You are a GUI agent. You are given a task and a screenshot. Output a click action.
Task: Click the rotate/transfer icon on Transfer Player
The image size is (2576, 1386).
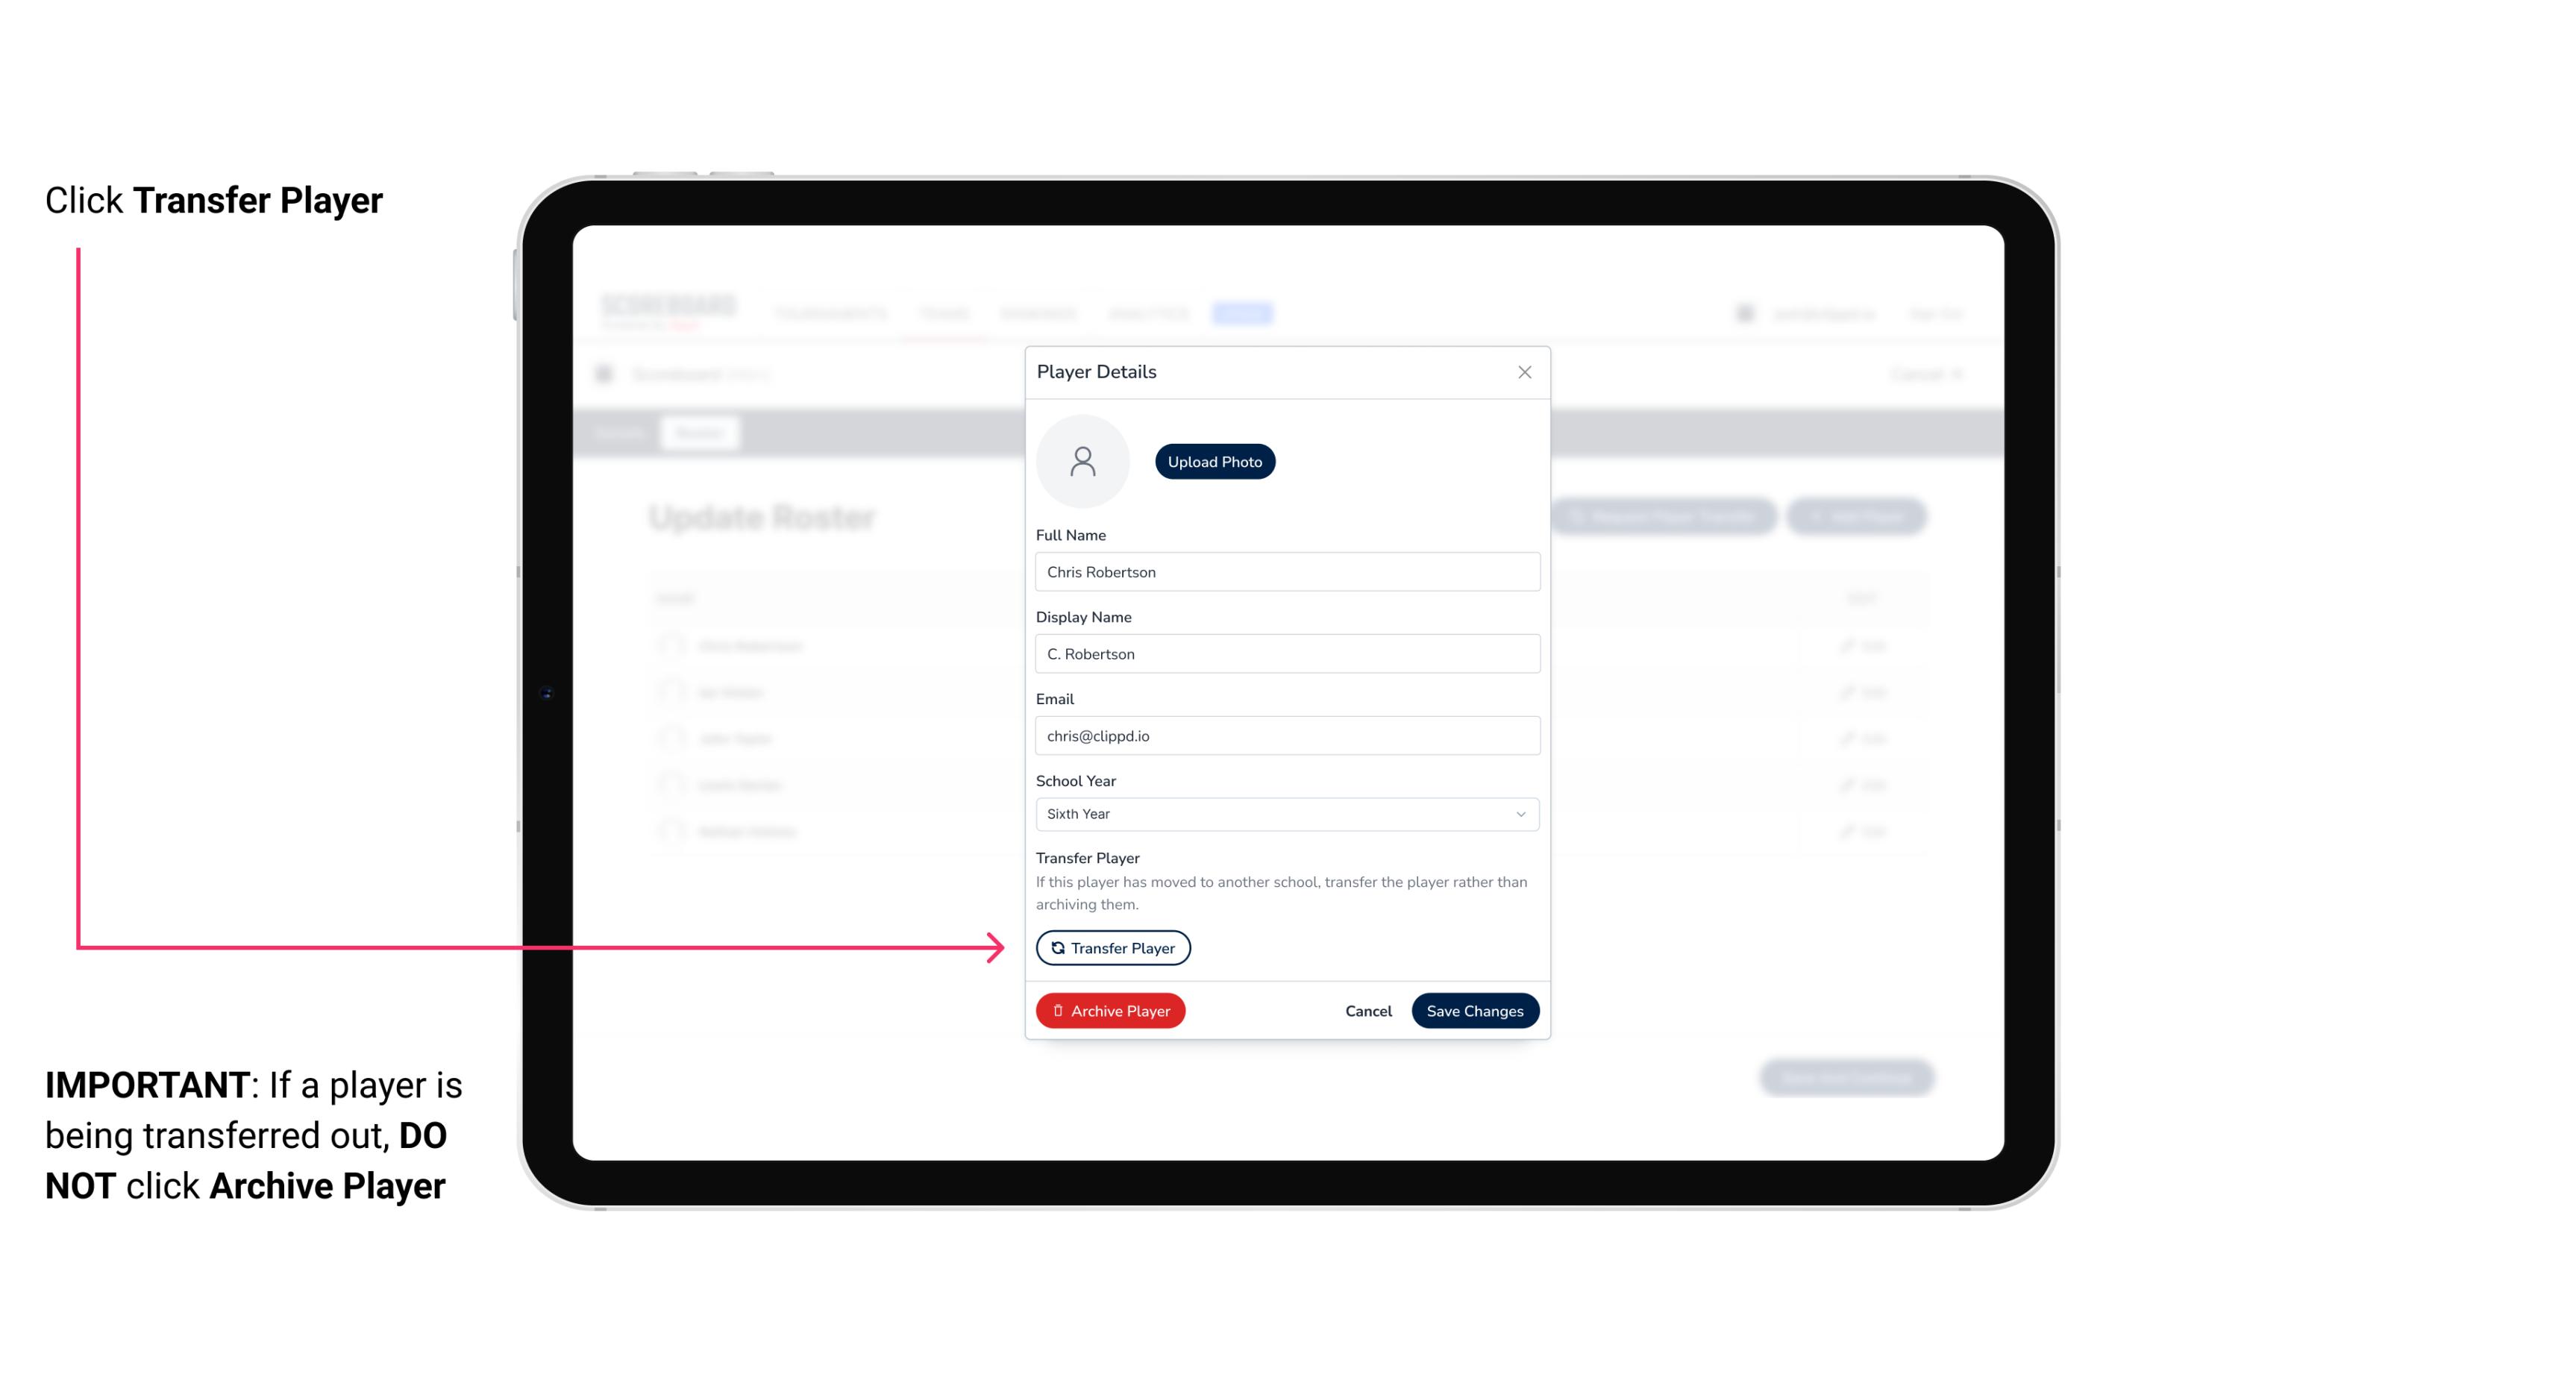pos(1056,947)
